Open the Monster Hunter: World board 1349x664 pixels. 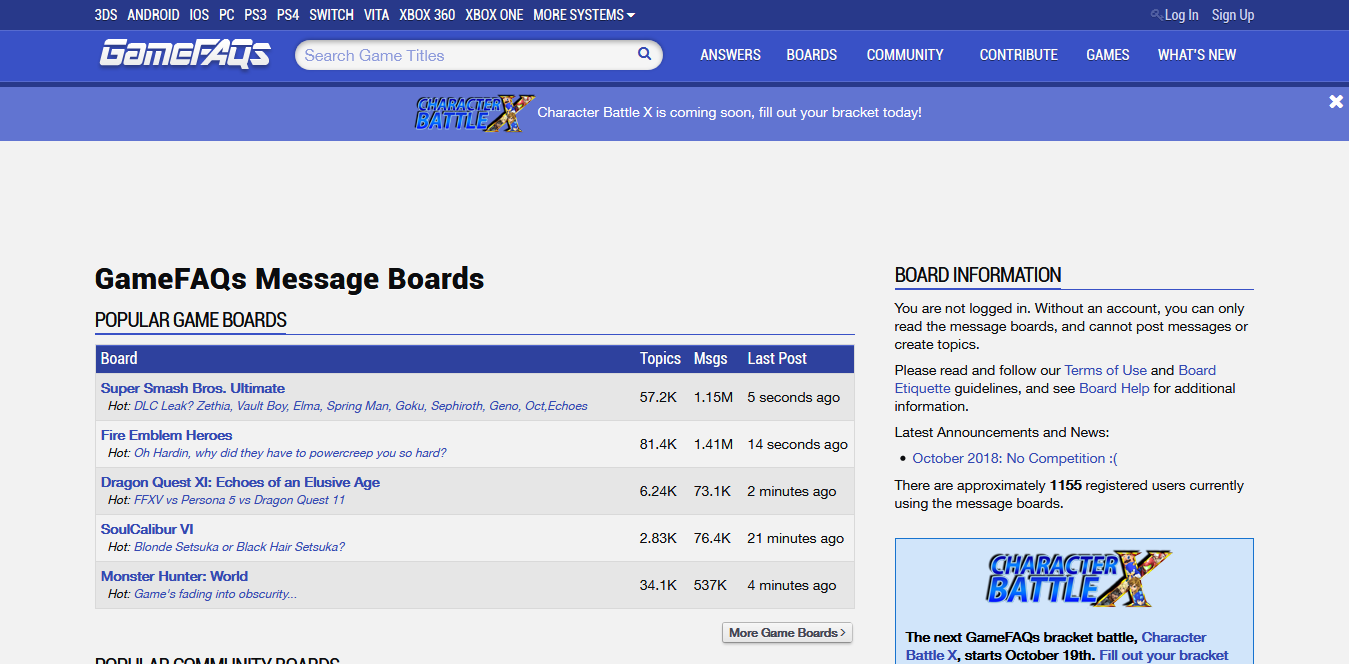[174, 576]
